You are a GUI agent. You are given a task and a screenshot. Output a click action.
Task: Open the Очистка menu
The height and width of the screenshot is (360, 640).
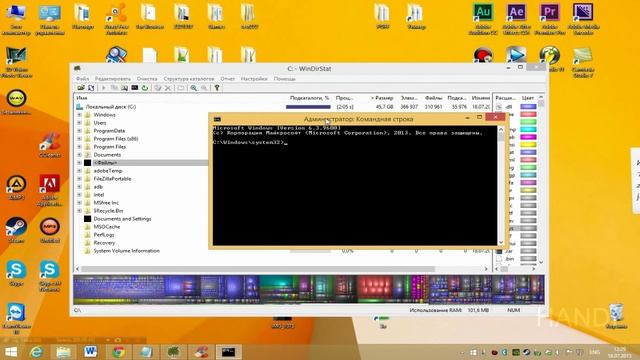[147, 78]
